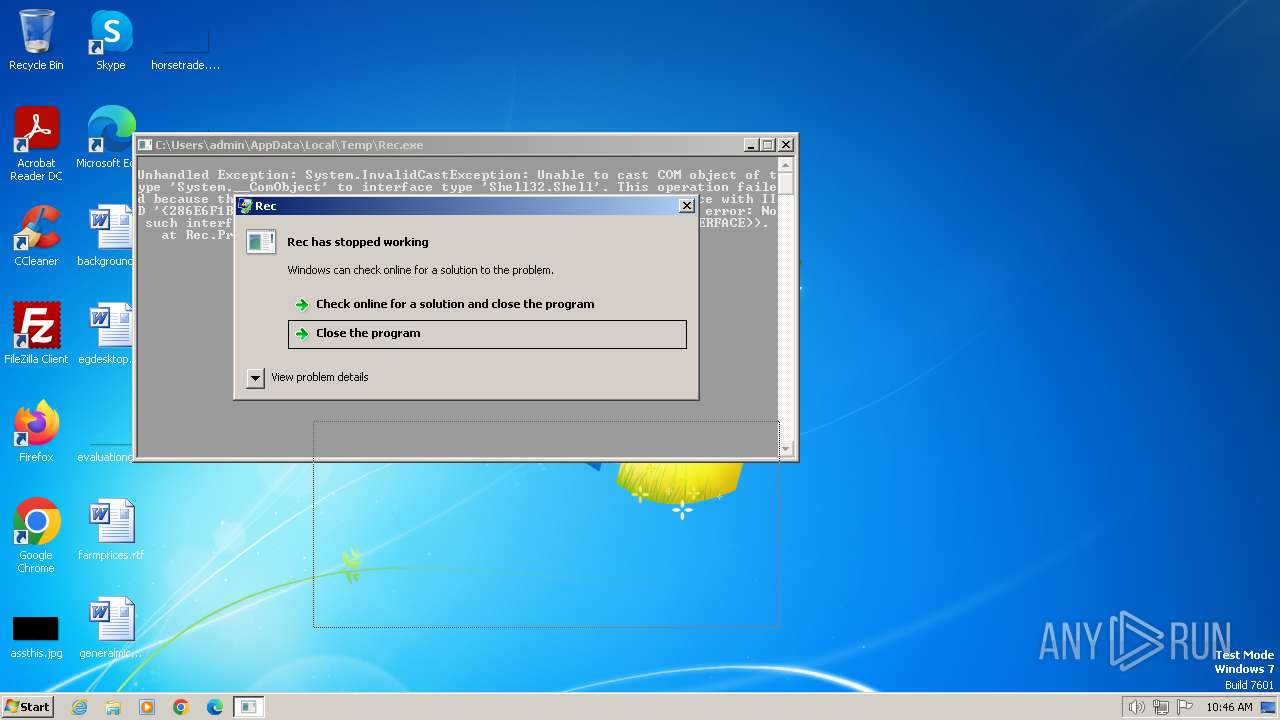
Task: Open Edge from taskbar
Action: (x=215, y=707)
